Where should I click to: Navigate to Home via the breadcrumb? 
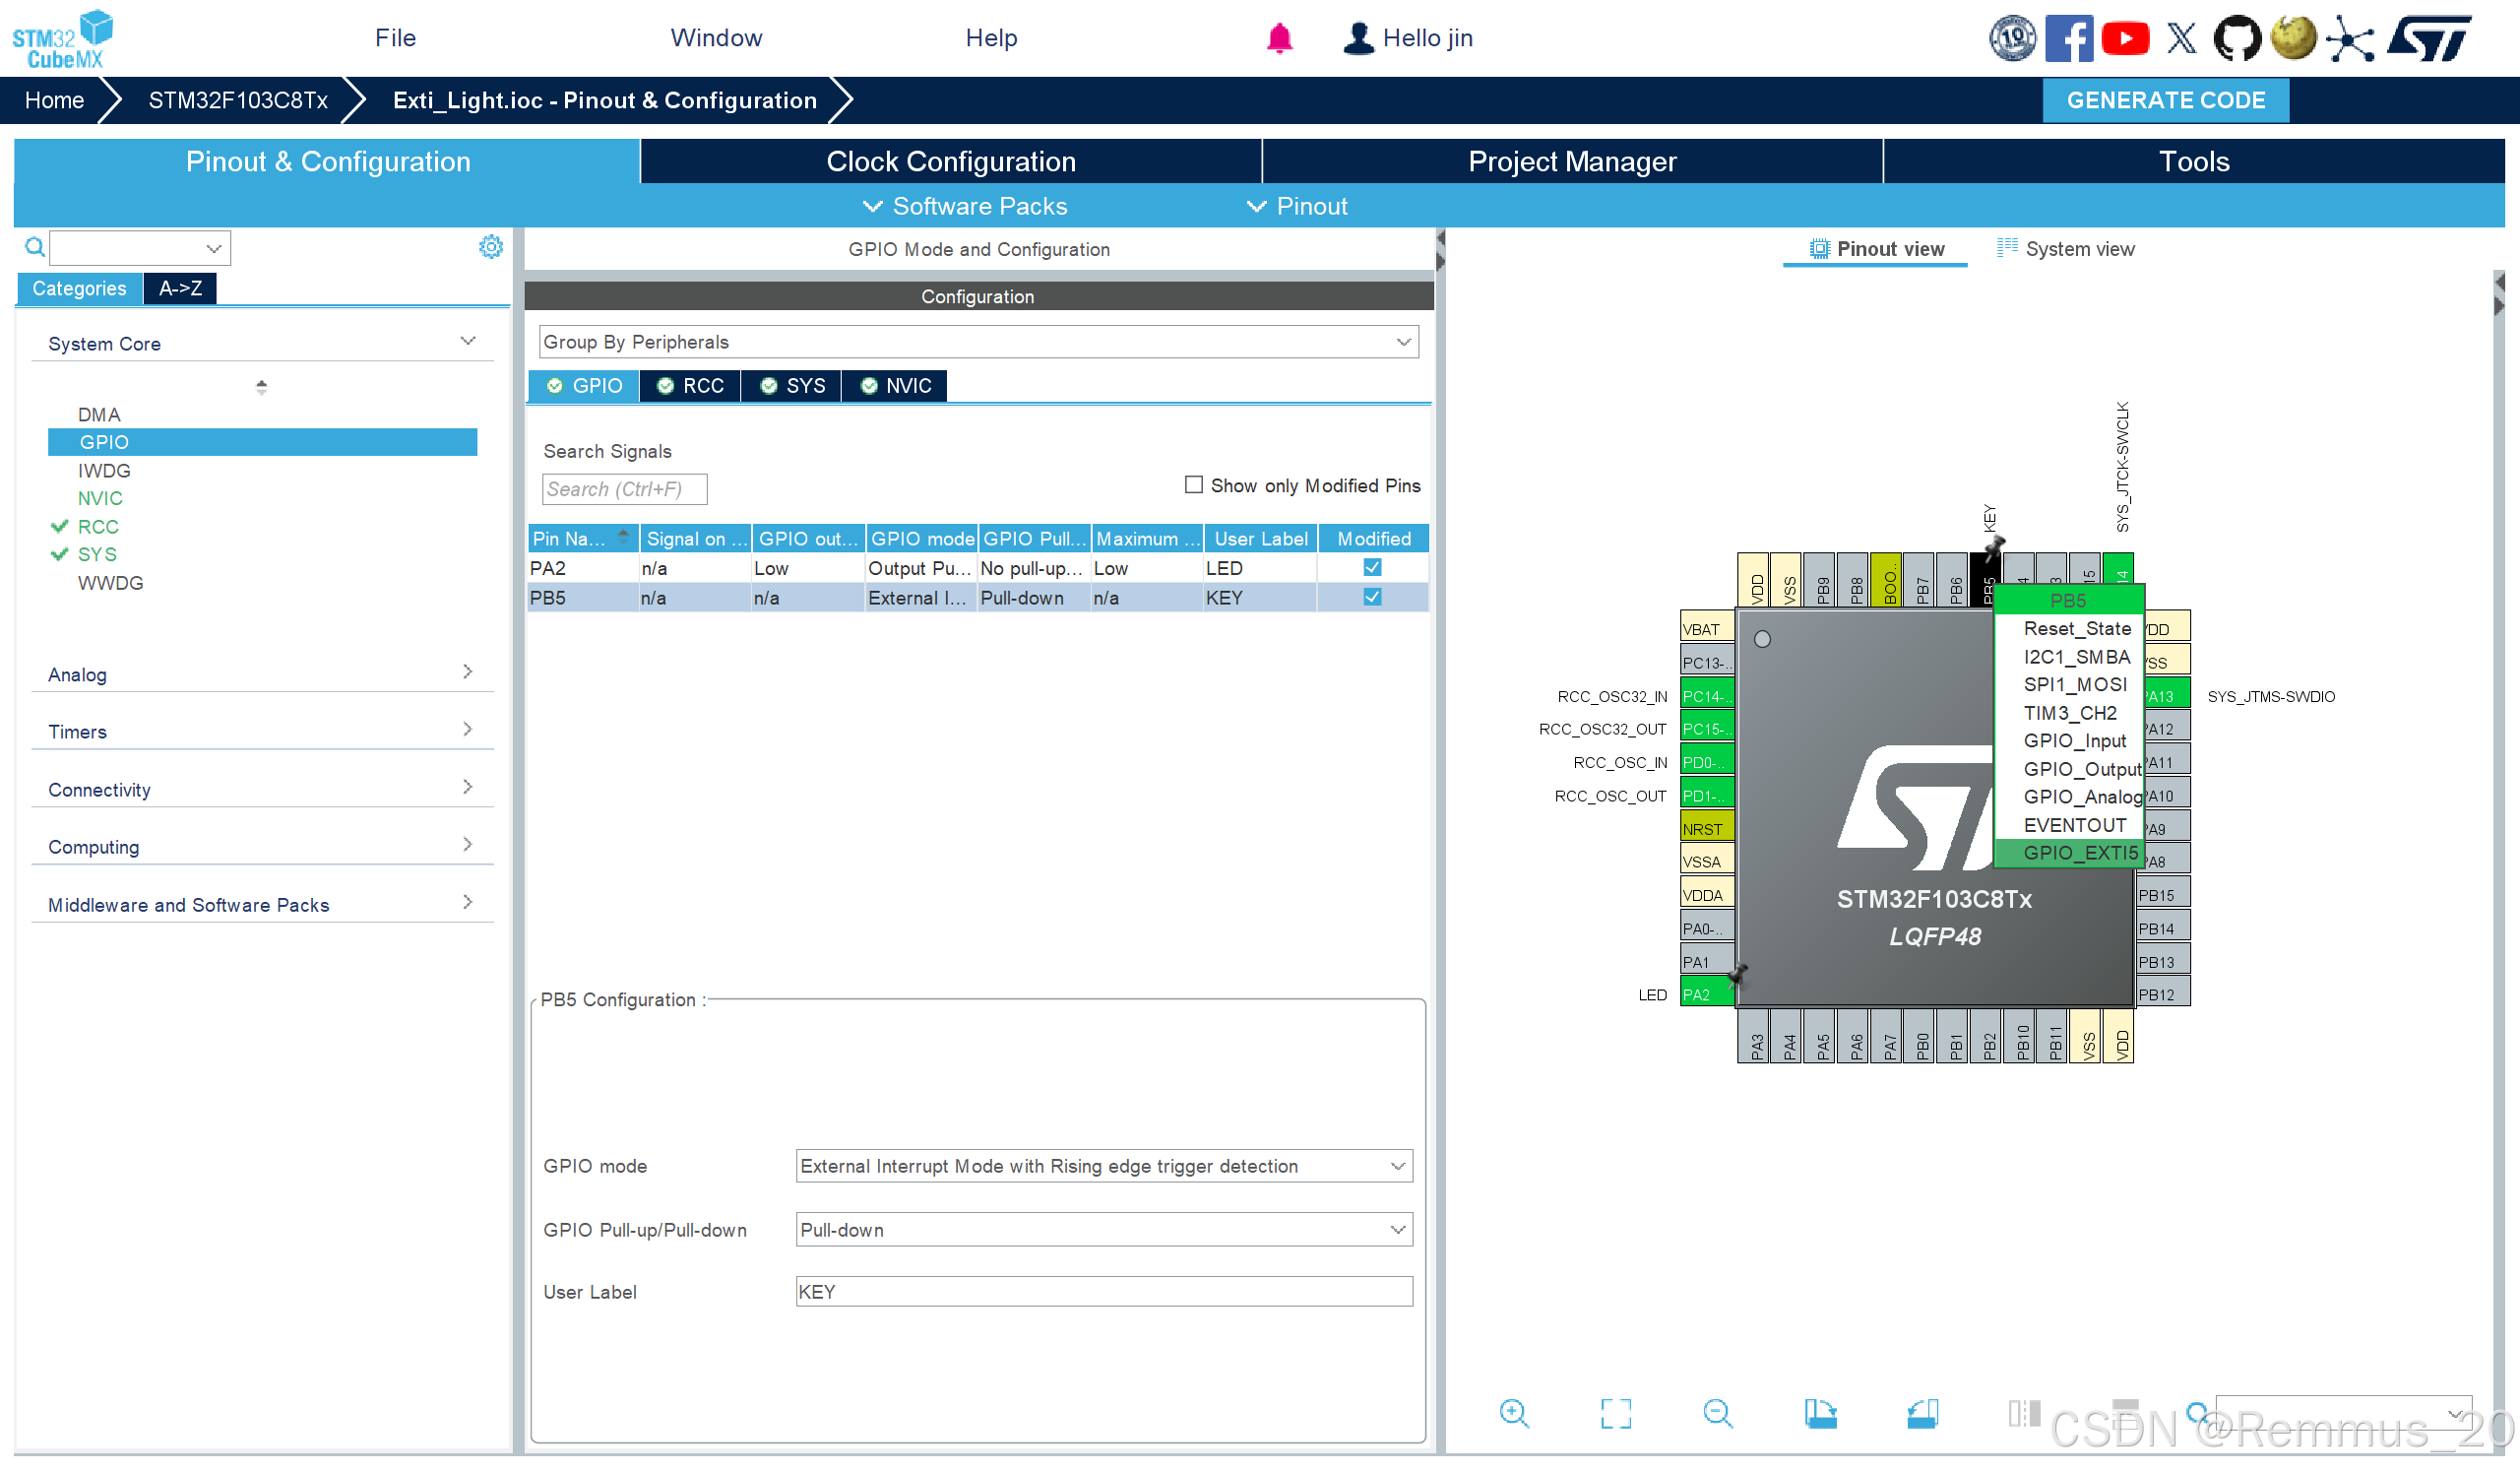54,100
